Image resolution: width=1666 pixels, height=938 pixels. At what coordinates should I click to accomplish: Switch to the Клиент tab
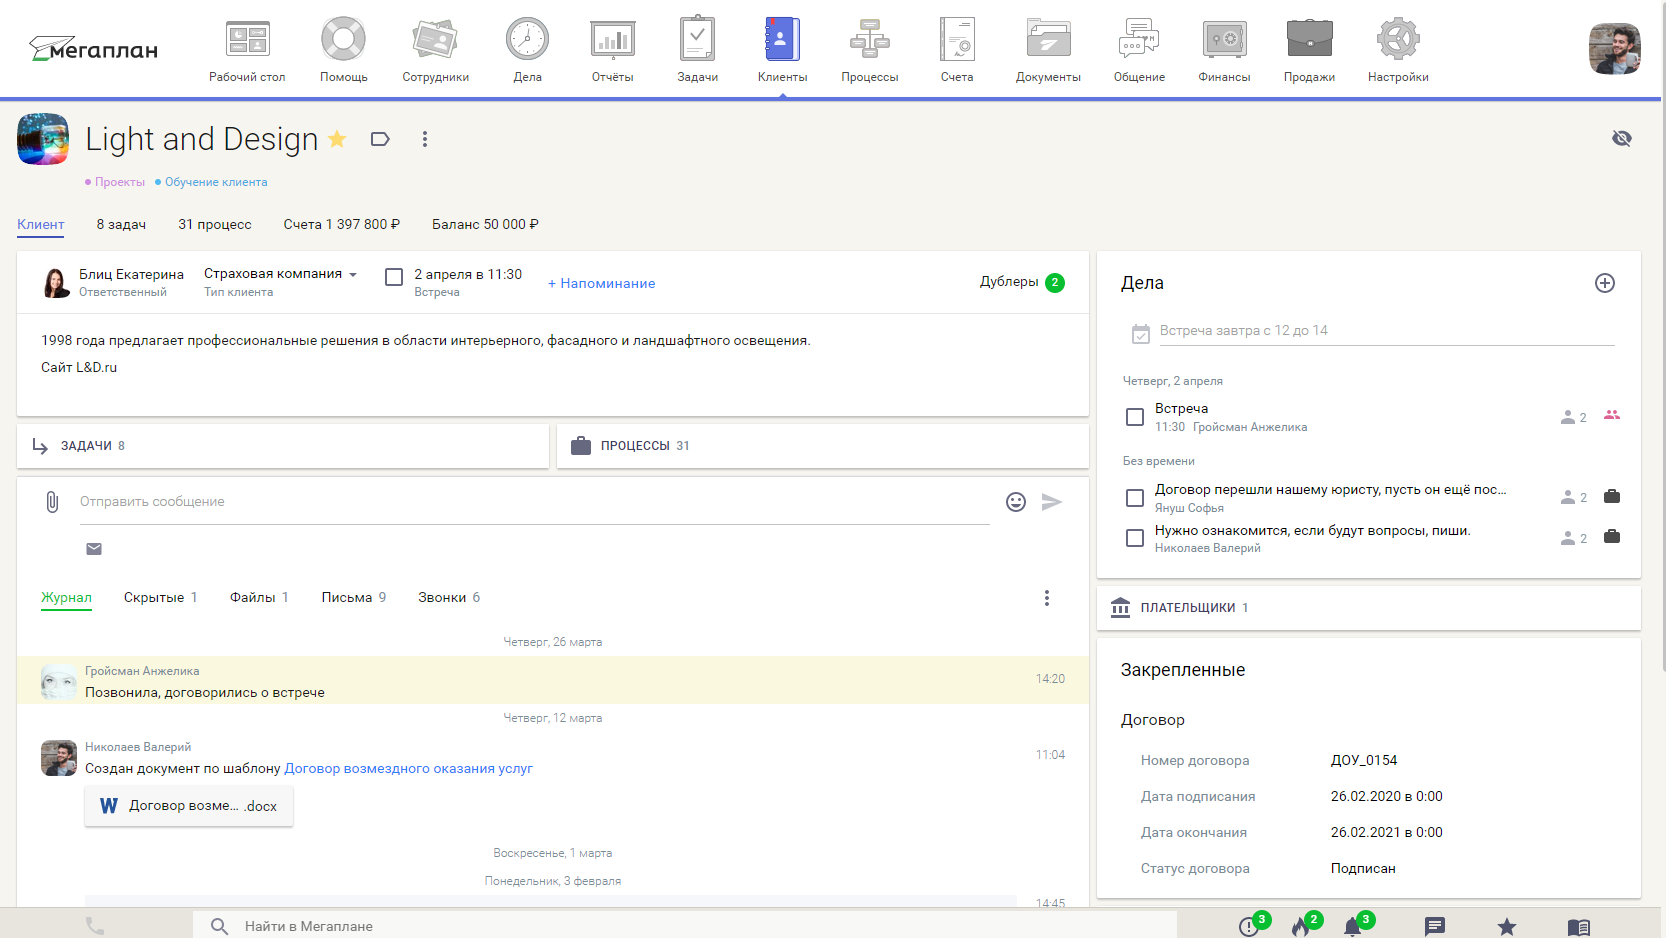click(x=41, y=224)
